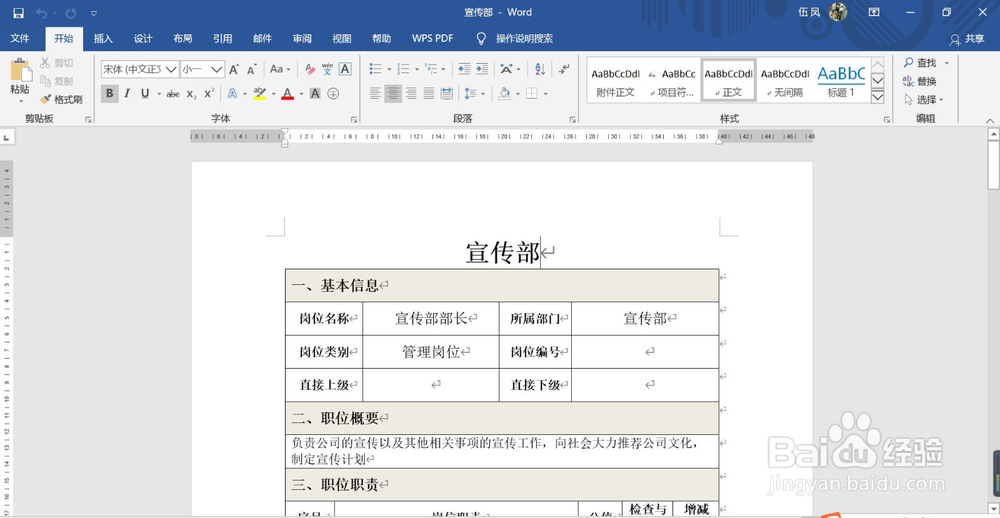Click in the 操作说明搜索 search field
Screen dimensions: 1000x518
click(x=524, y=39)
